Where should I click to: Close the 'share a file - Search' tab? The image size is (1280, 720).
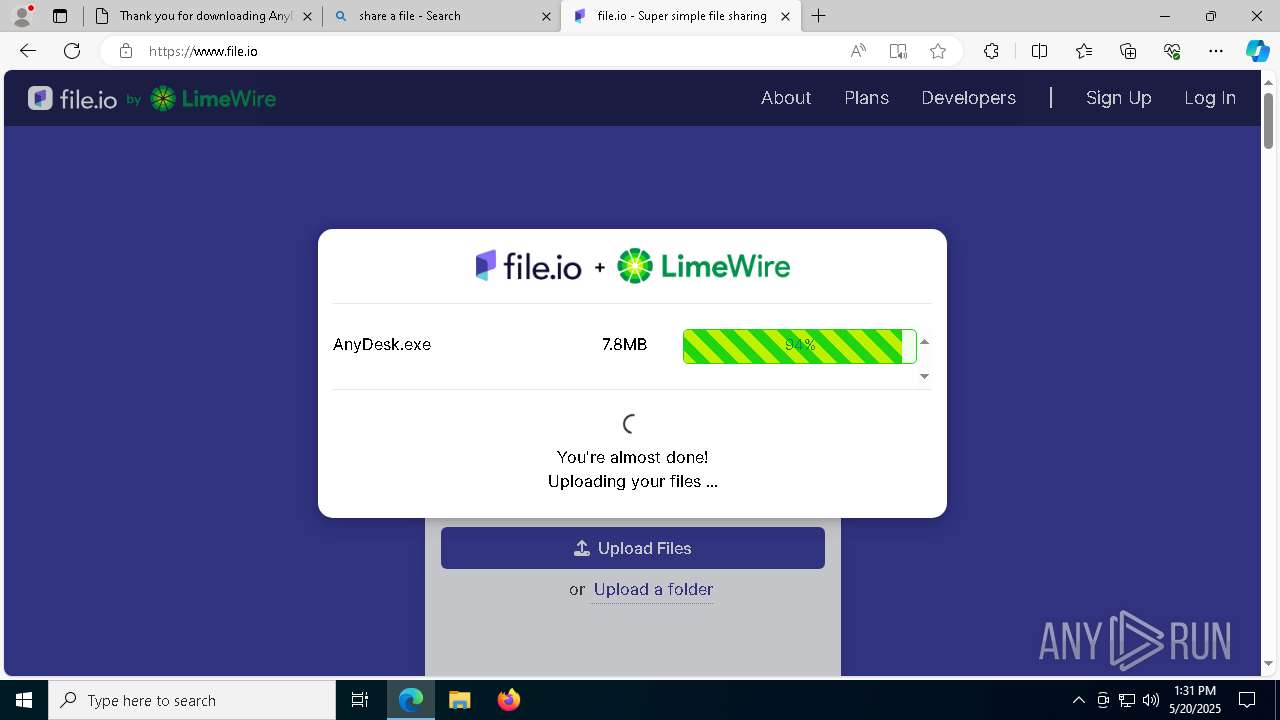546,16
